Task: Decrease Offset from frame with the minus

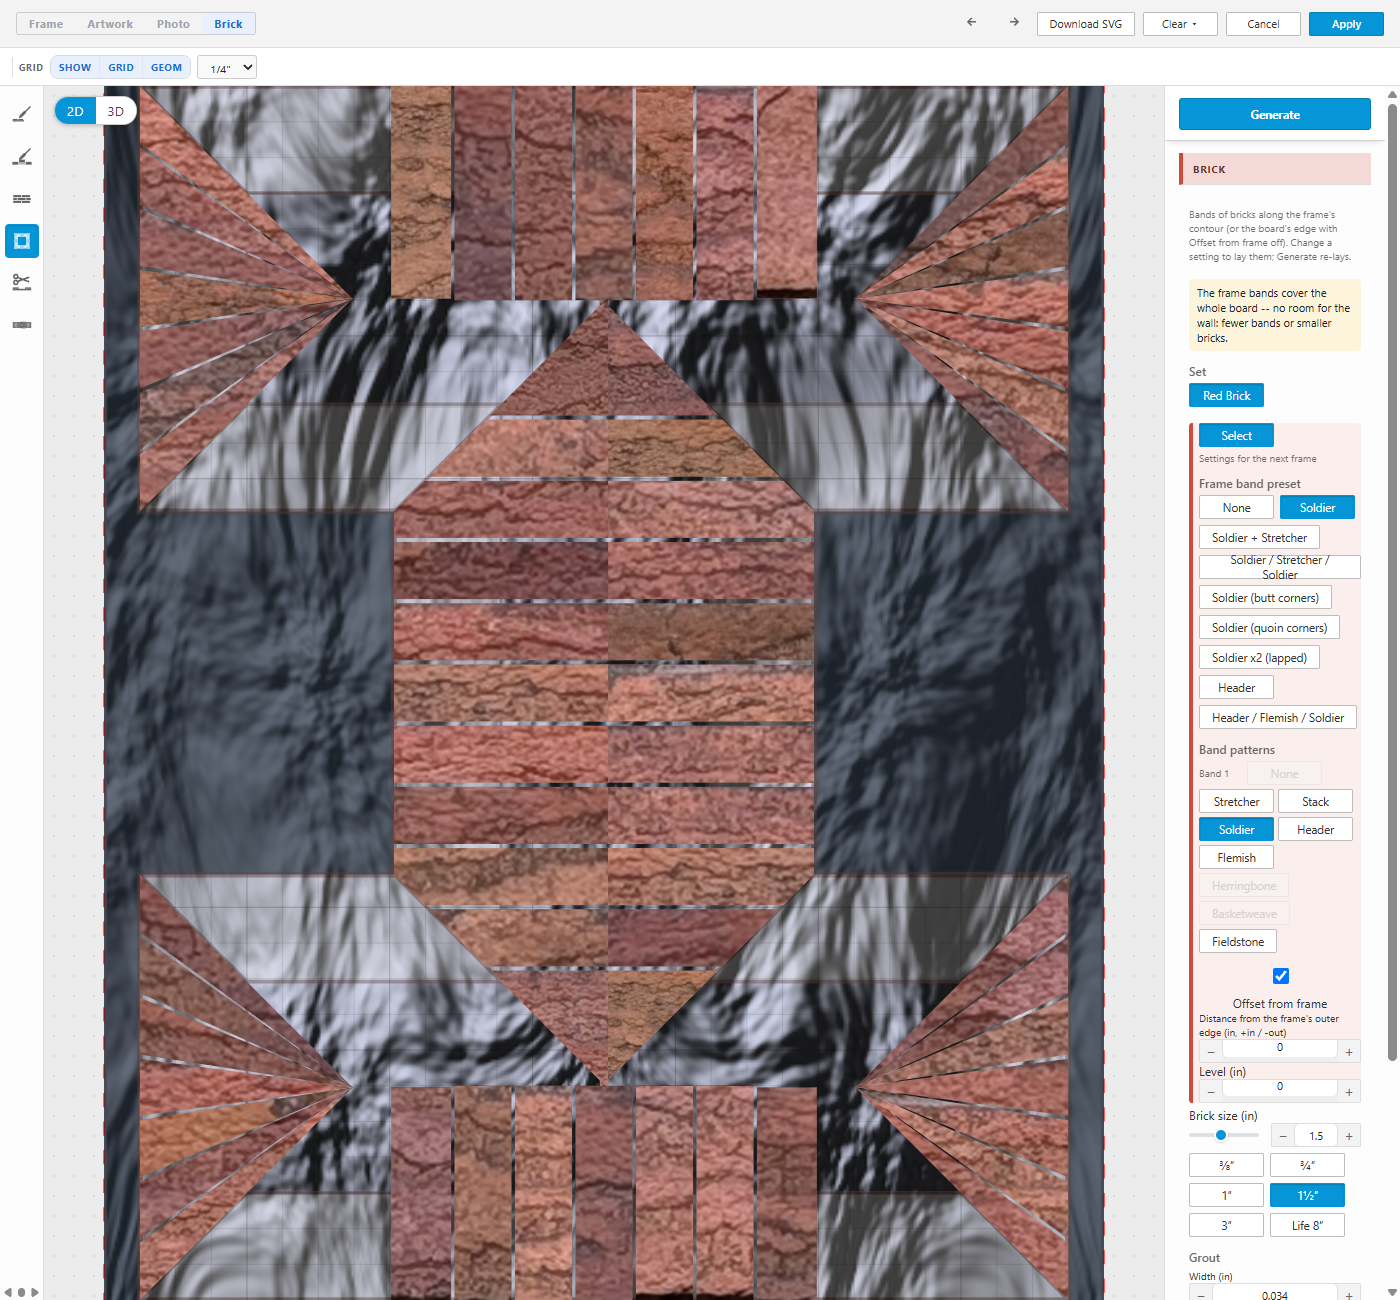Action: point(1211,1052)
